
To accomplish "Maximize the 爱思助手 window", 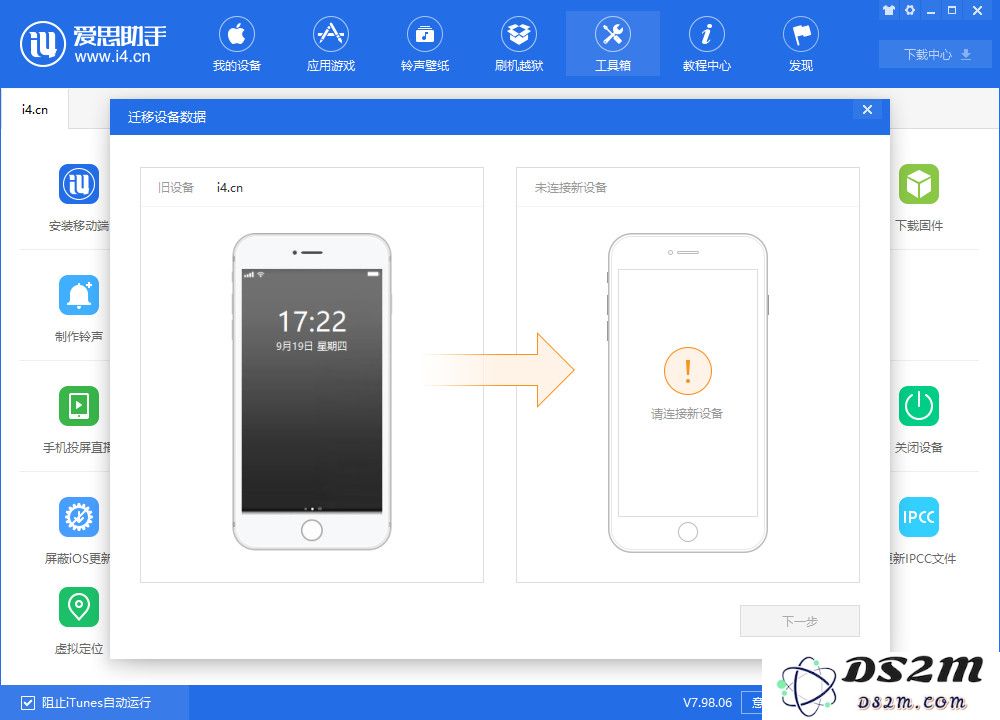I will 952,10.
